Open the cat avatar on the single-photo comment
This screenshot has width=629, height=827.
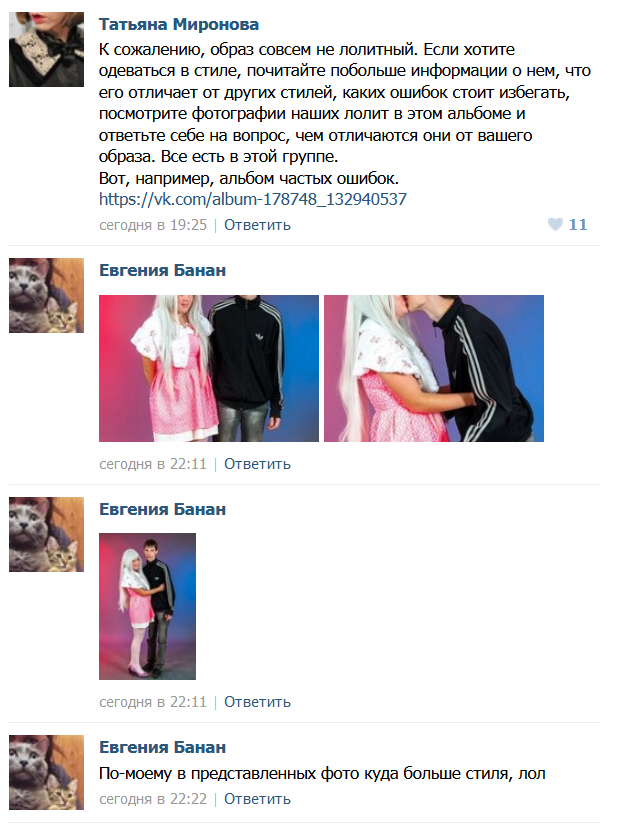click(46, 534)
